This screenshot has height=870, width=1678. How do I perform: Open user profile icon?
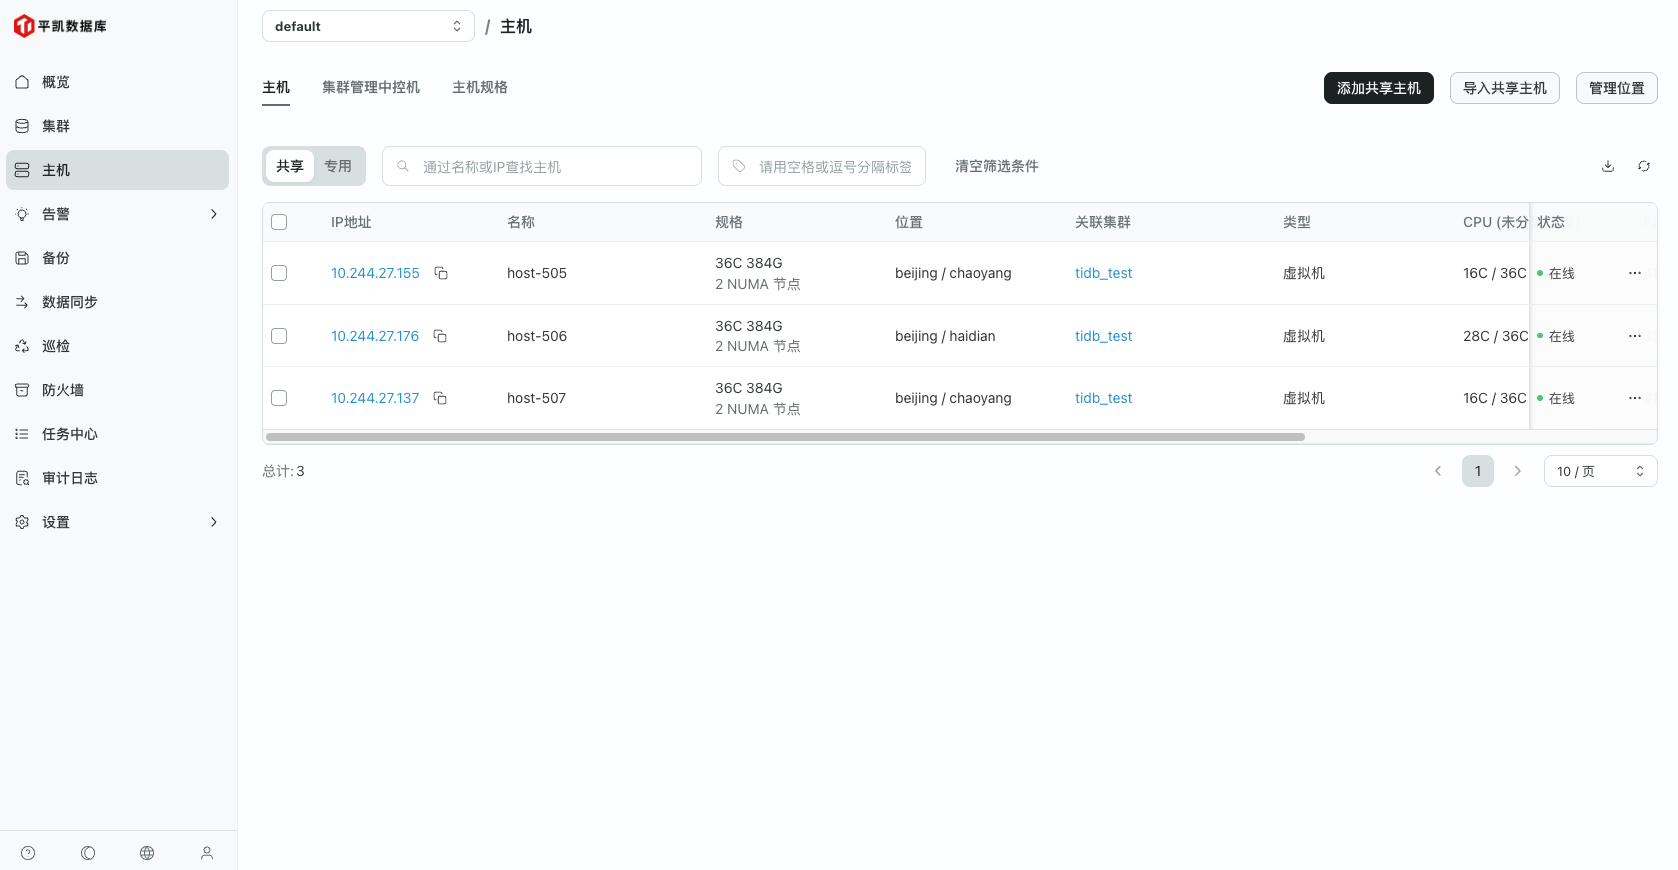click(207, 853)
